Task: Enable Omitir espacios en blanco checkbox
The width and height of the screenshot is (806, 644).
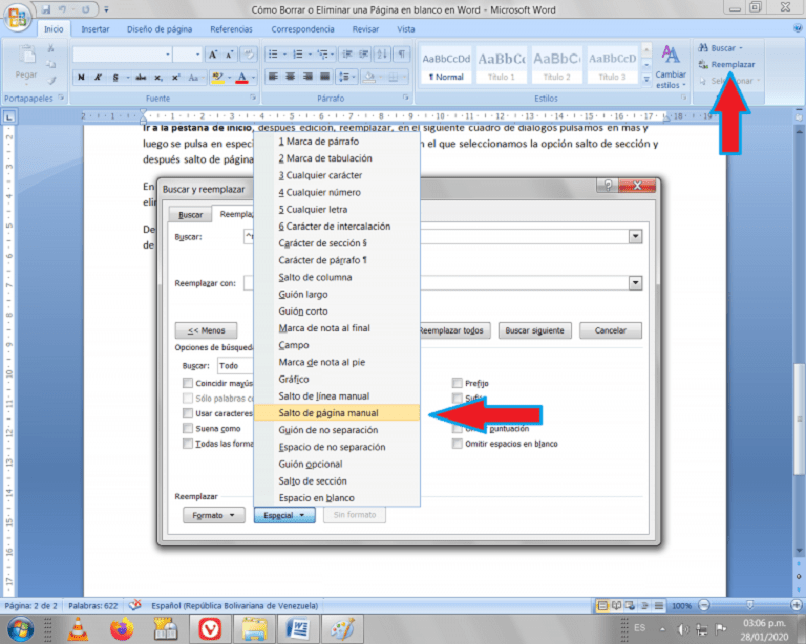Action: (457, 444)
